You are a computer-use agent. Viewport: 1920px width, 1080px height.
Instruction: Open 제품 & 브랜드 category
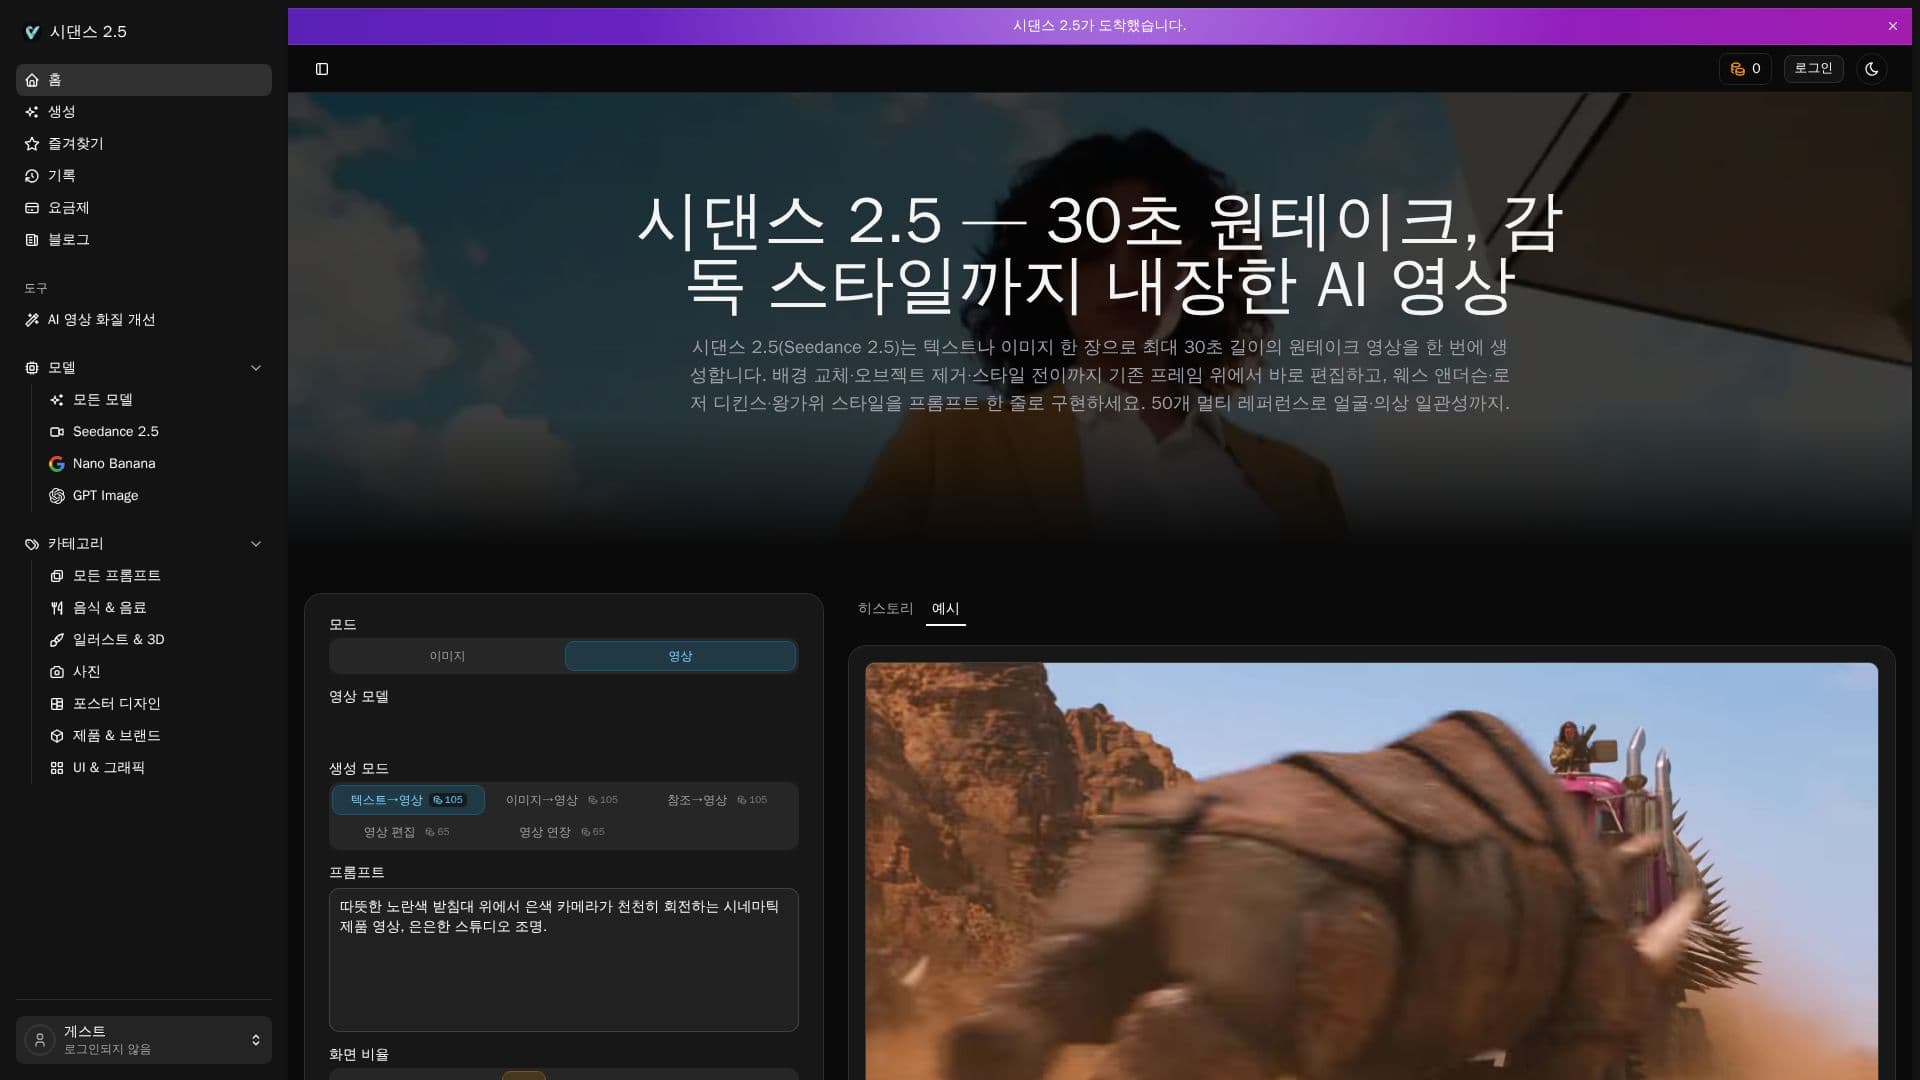(156, 736)
